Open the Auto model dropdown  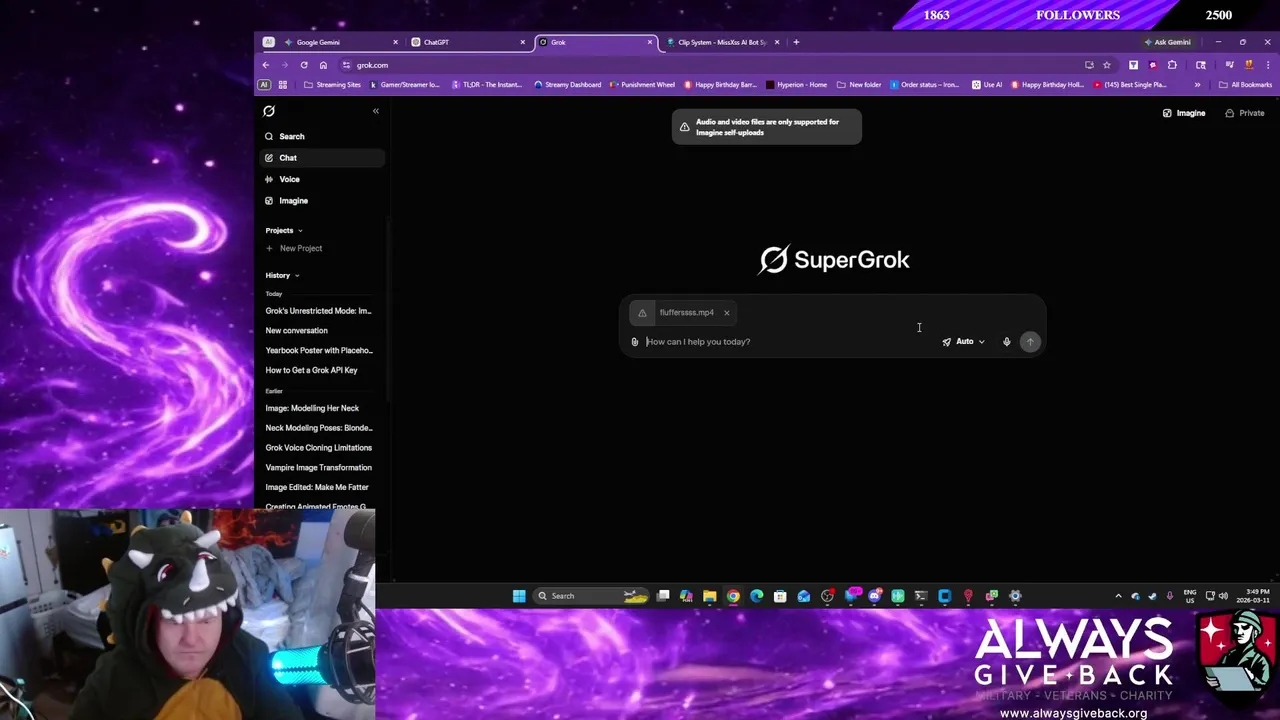point(964,342)
